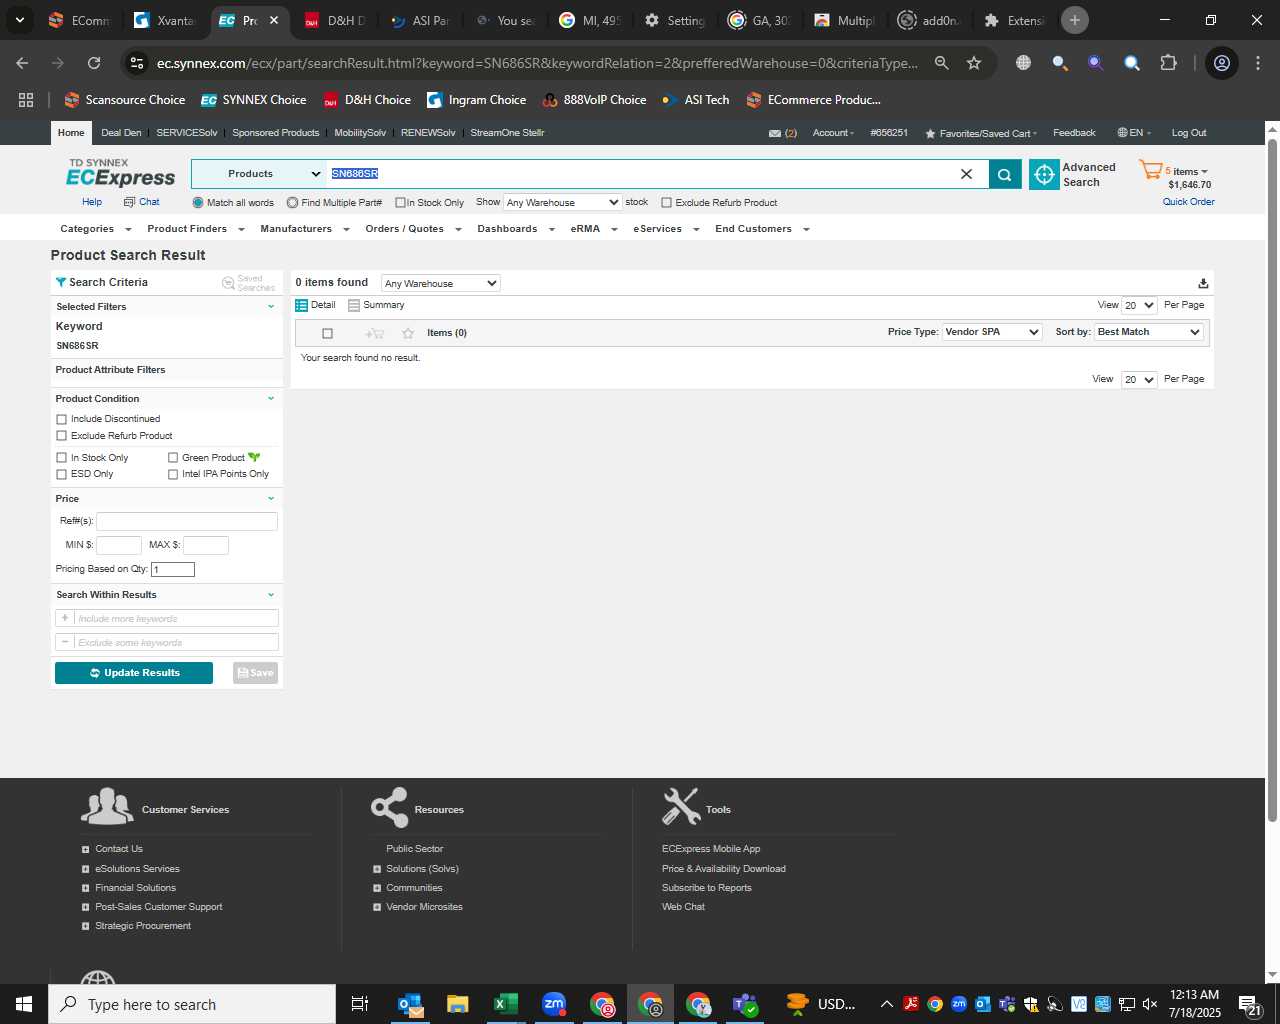Click the export results download icon
Screen dimensions: 1280x1024
tap(1203, 284)
